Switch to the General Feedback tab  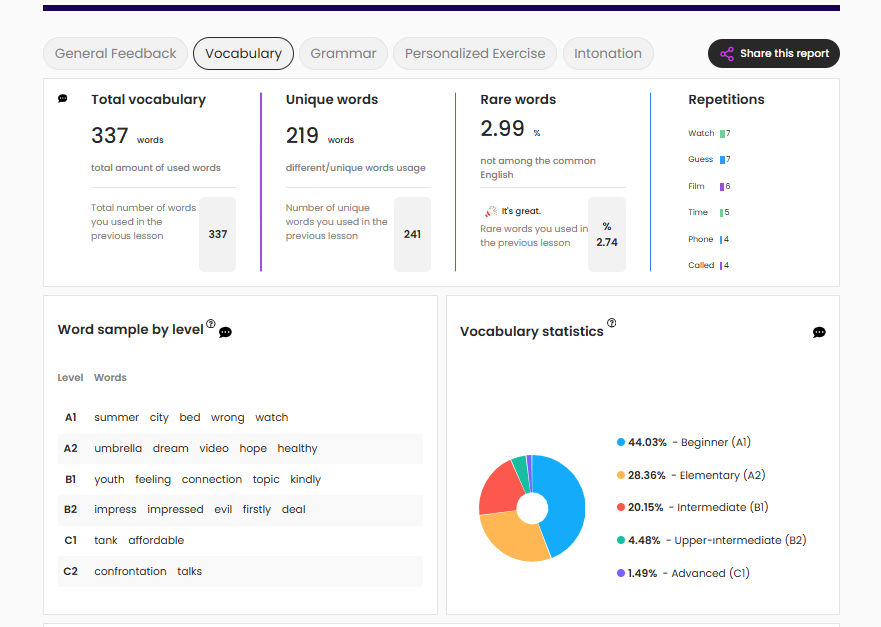coord(115,53)
